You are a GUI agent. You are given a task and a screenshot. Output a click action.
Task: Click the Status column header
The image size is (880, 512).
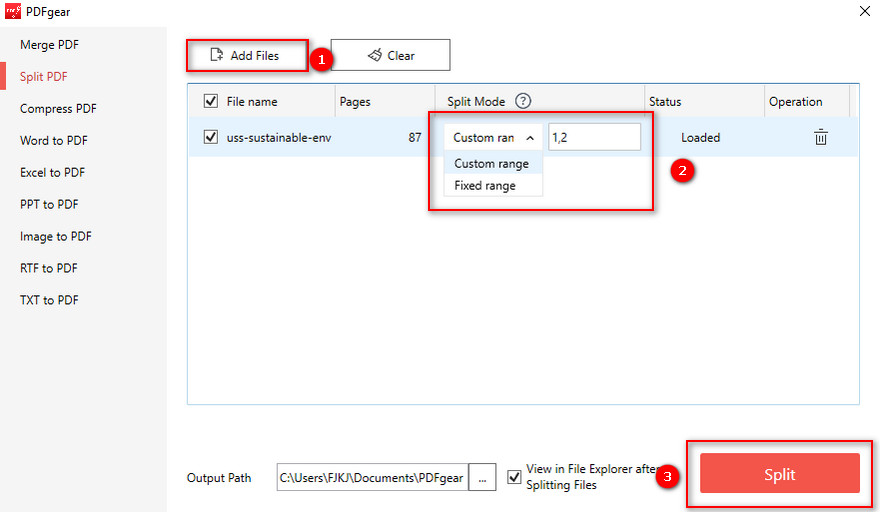[704, 102]
